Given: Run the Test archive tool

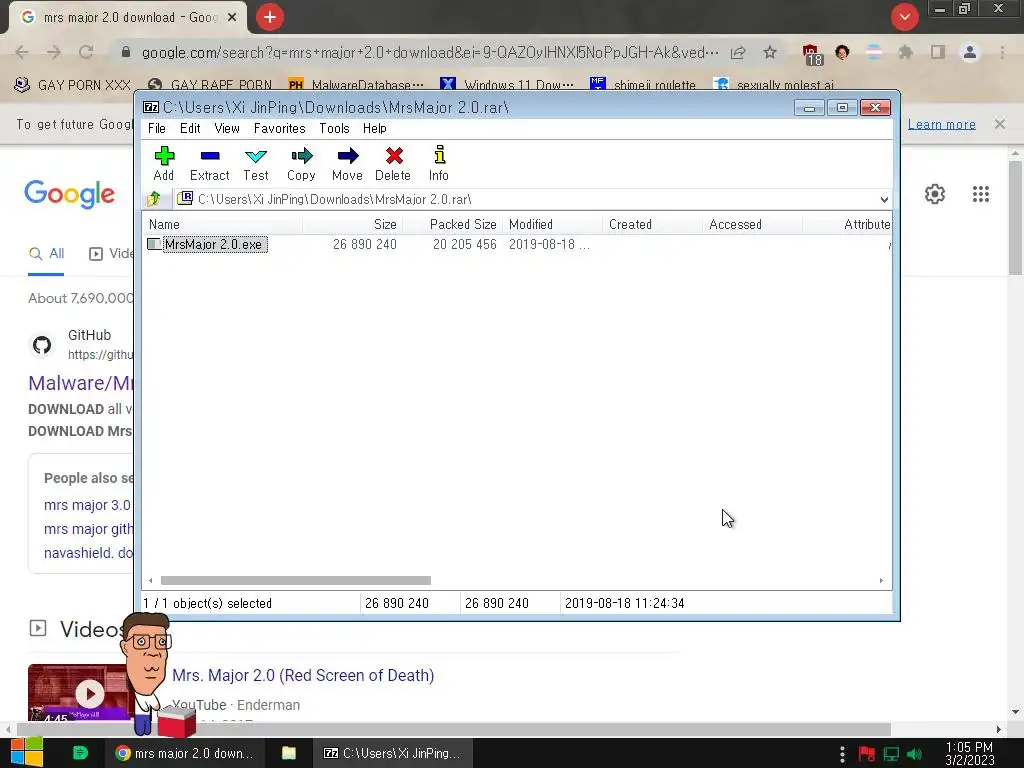Looking at the screenshot, I should 256,163.
